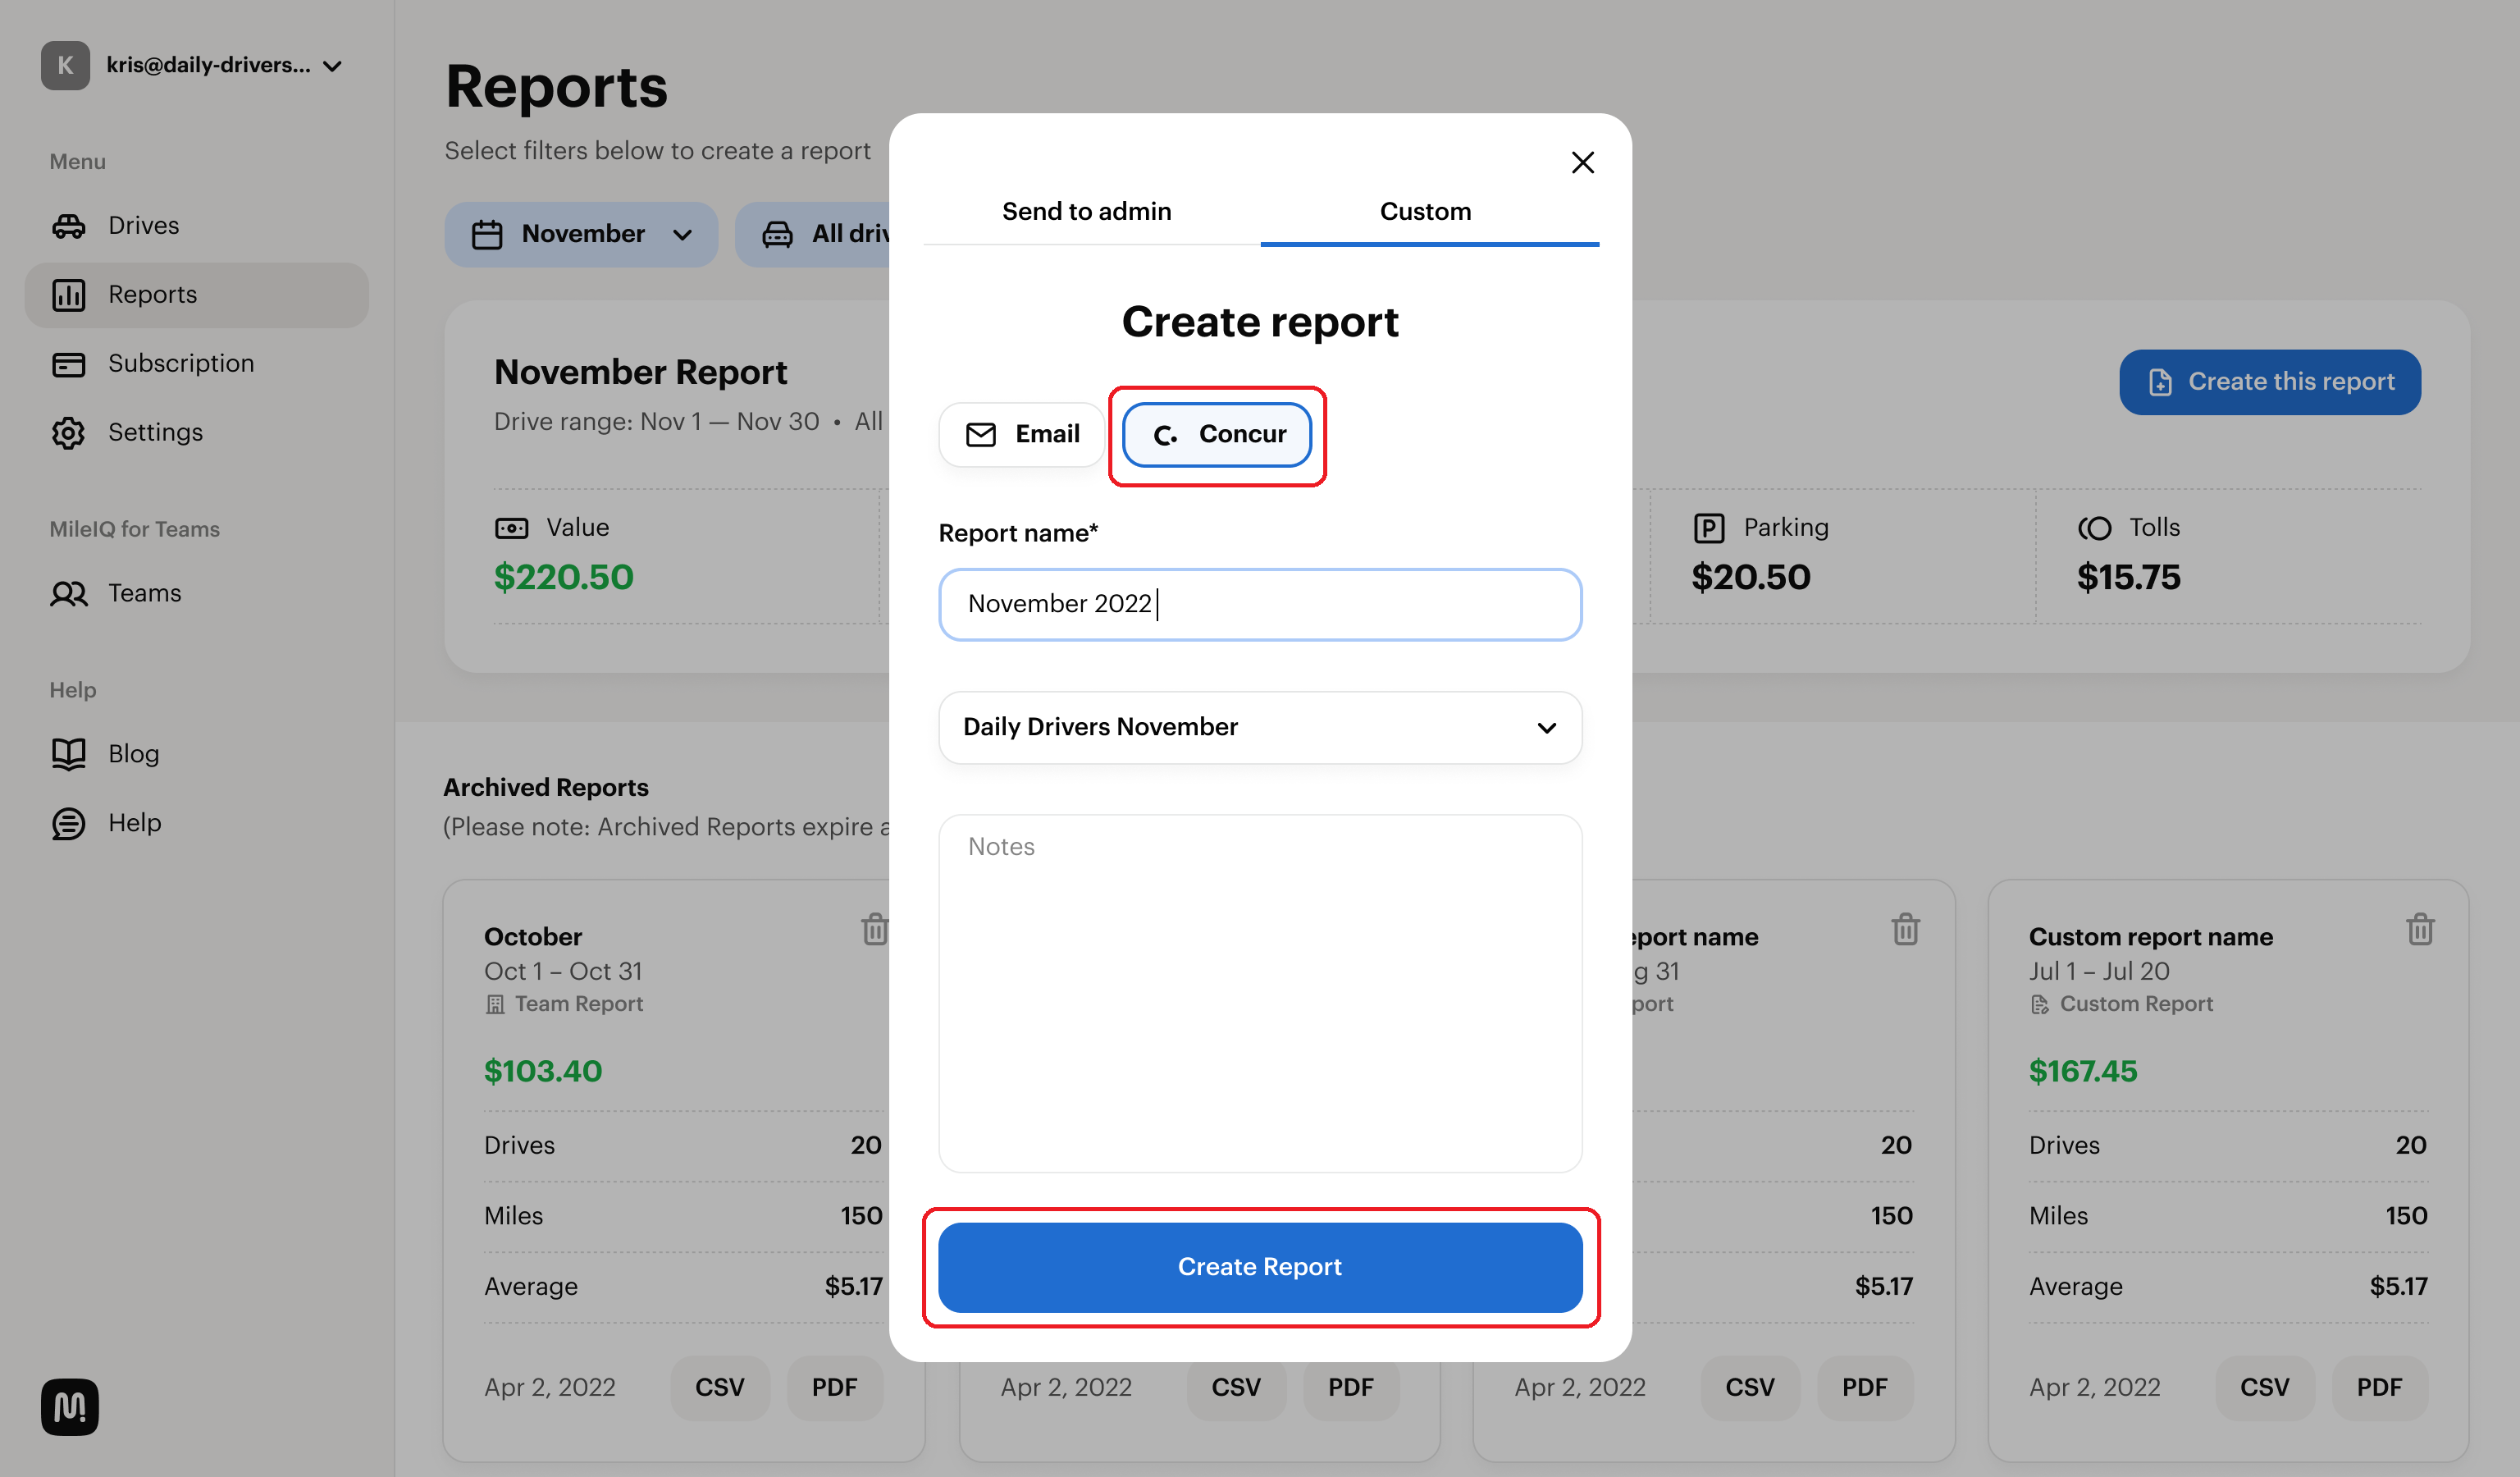Click the Tolls coin icon

pyautogui.click(x=2094, y=528)
